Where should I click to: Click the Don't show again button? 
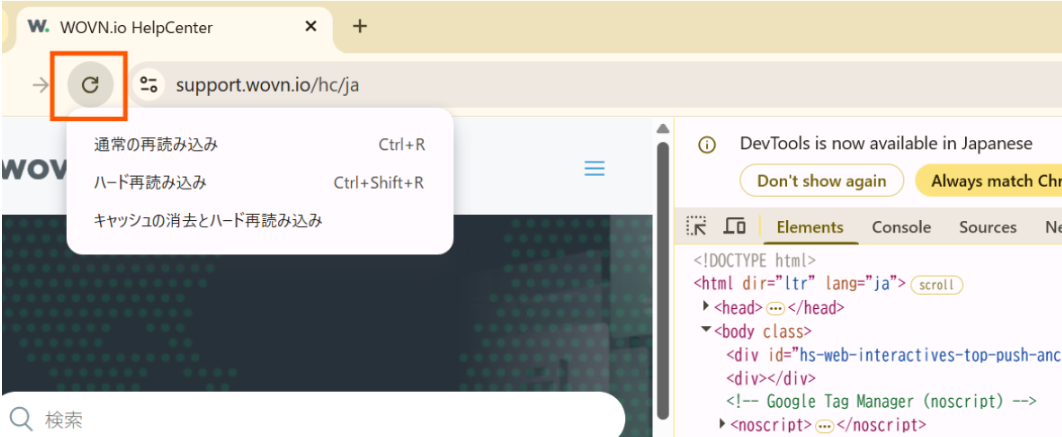[821, 181]
